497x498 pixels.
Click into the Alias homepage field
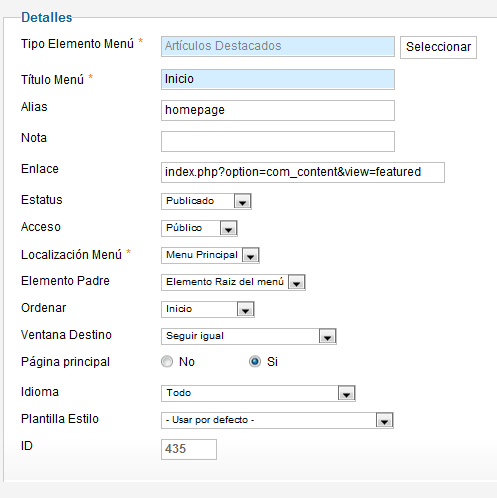point(278,110)
